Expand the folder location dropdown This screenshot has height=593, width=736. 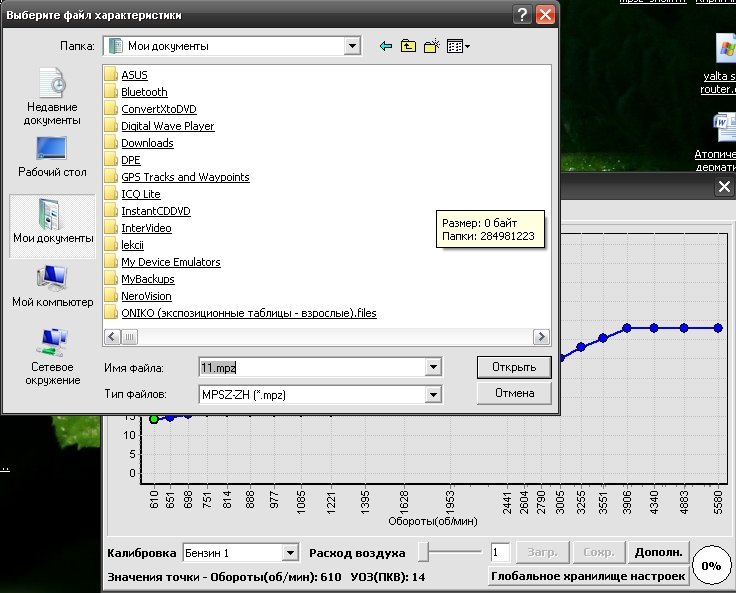351,46
